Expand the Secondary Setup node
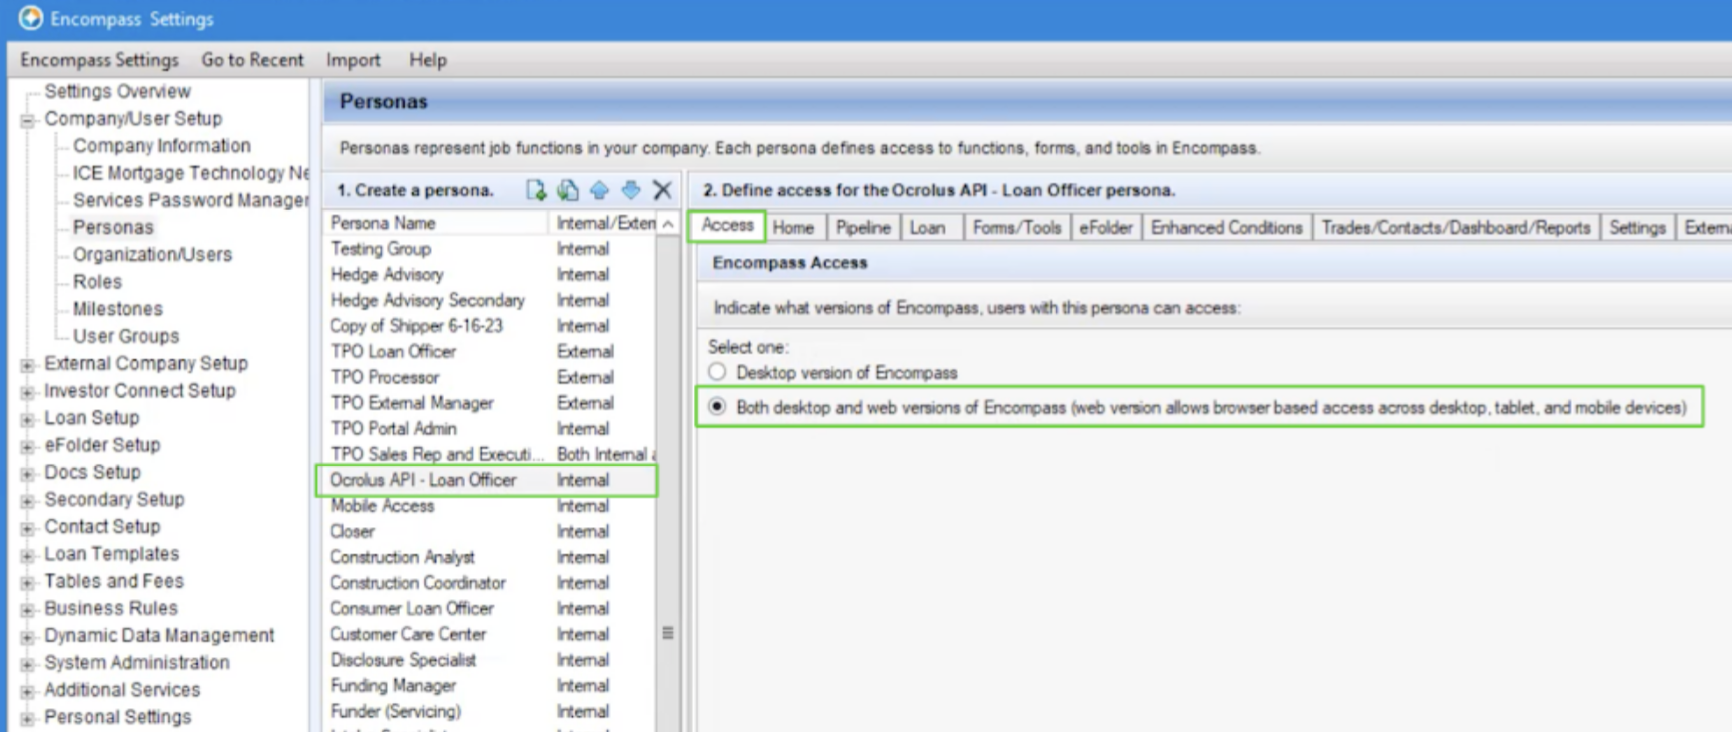1732x732 pixels. point(28,501)
